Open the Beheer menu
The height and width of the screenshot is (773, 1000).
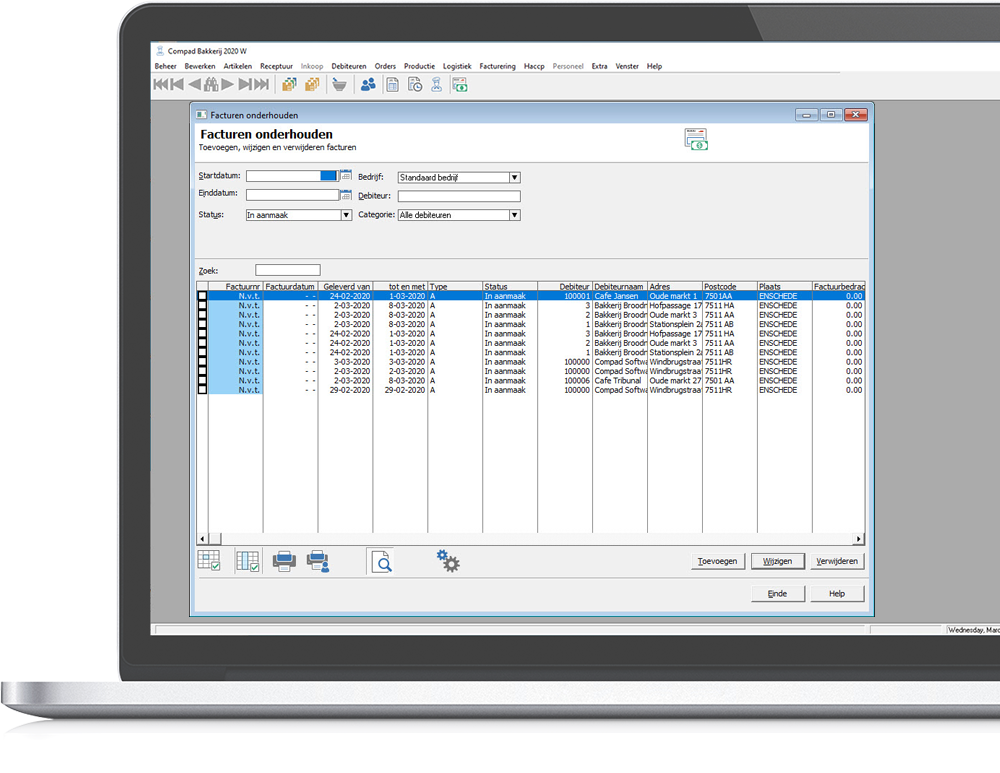165,66
